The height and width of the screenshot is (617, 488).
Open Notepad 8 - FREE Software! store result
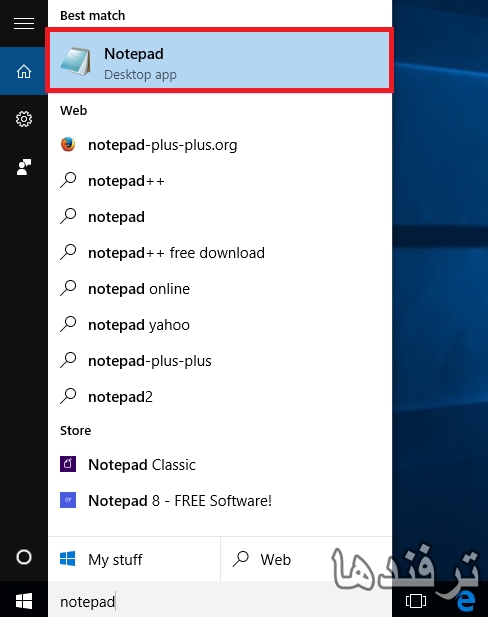(220, 501)
